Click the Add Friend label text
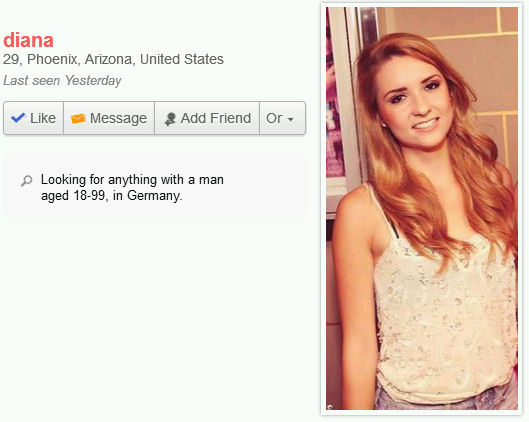 click(x=216, y=118)
